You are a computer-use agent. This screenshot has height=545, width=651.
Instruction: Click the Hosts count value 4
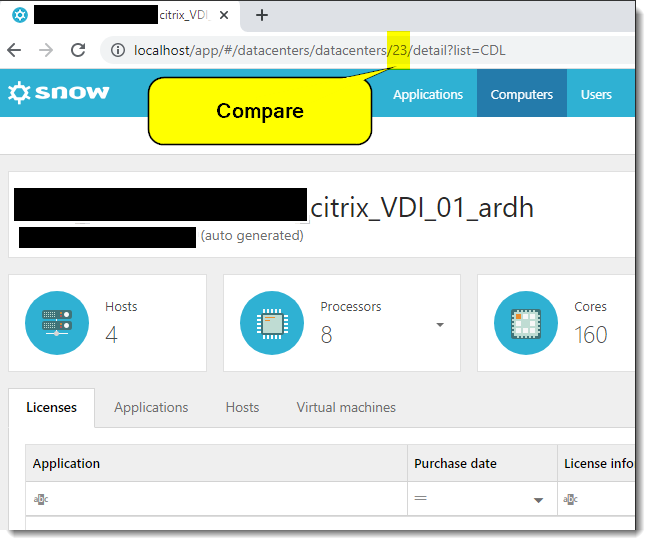click(x=111, y=335)
